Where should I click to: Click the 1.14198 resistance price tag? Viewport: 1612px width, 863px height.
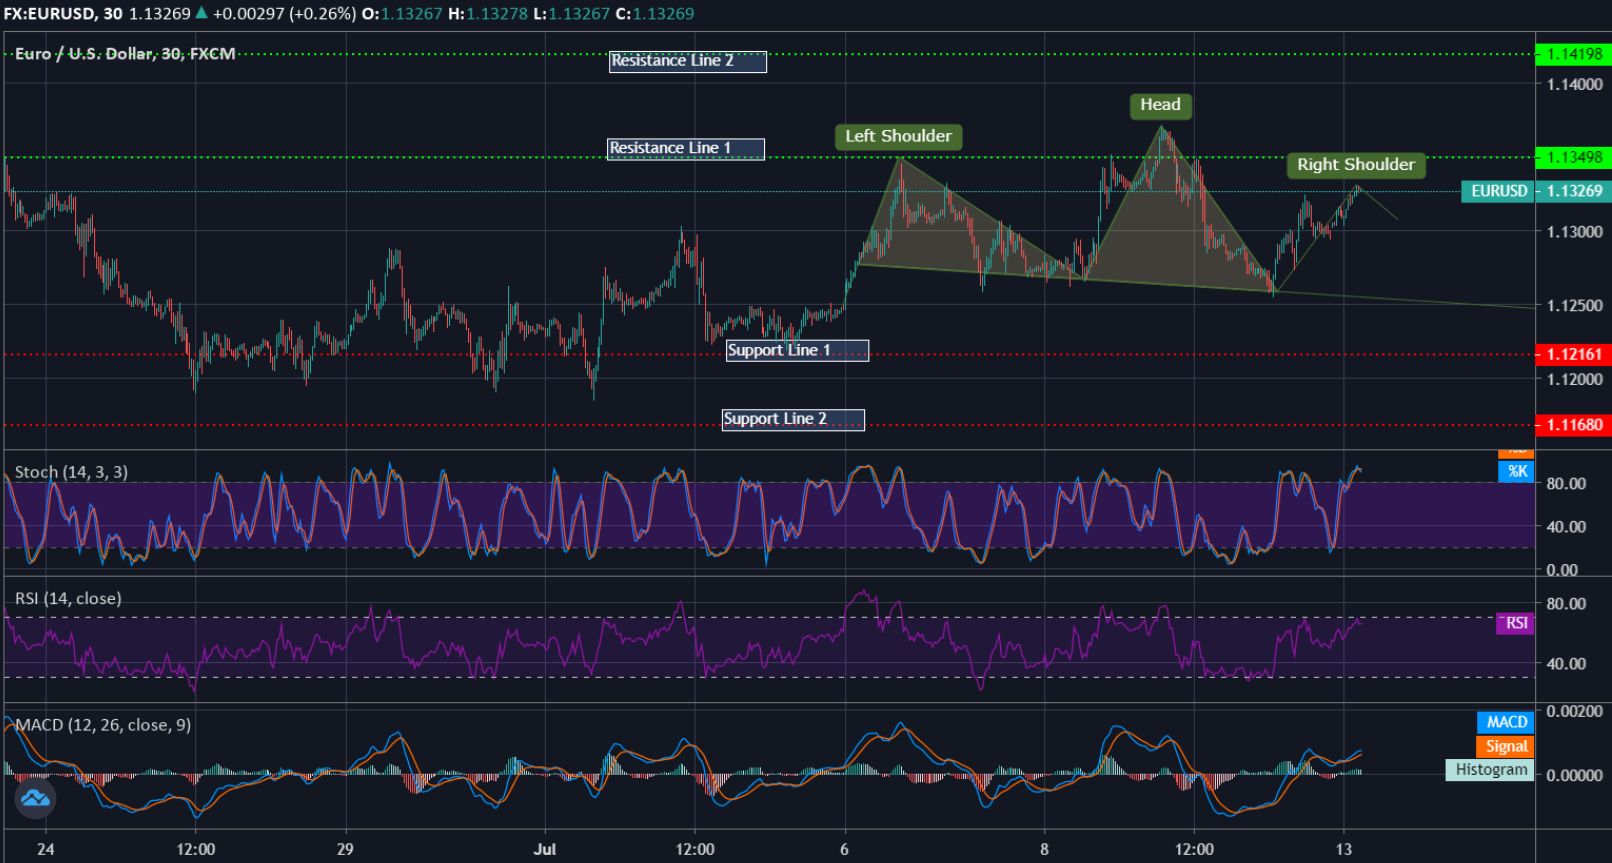click(x=1573, y=54)
